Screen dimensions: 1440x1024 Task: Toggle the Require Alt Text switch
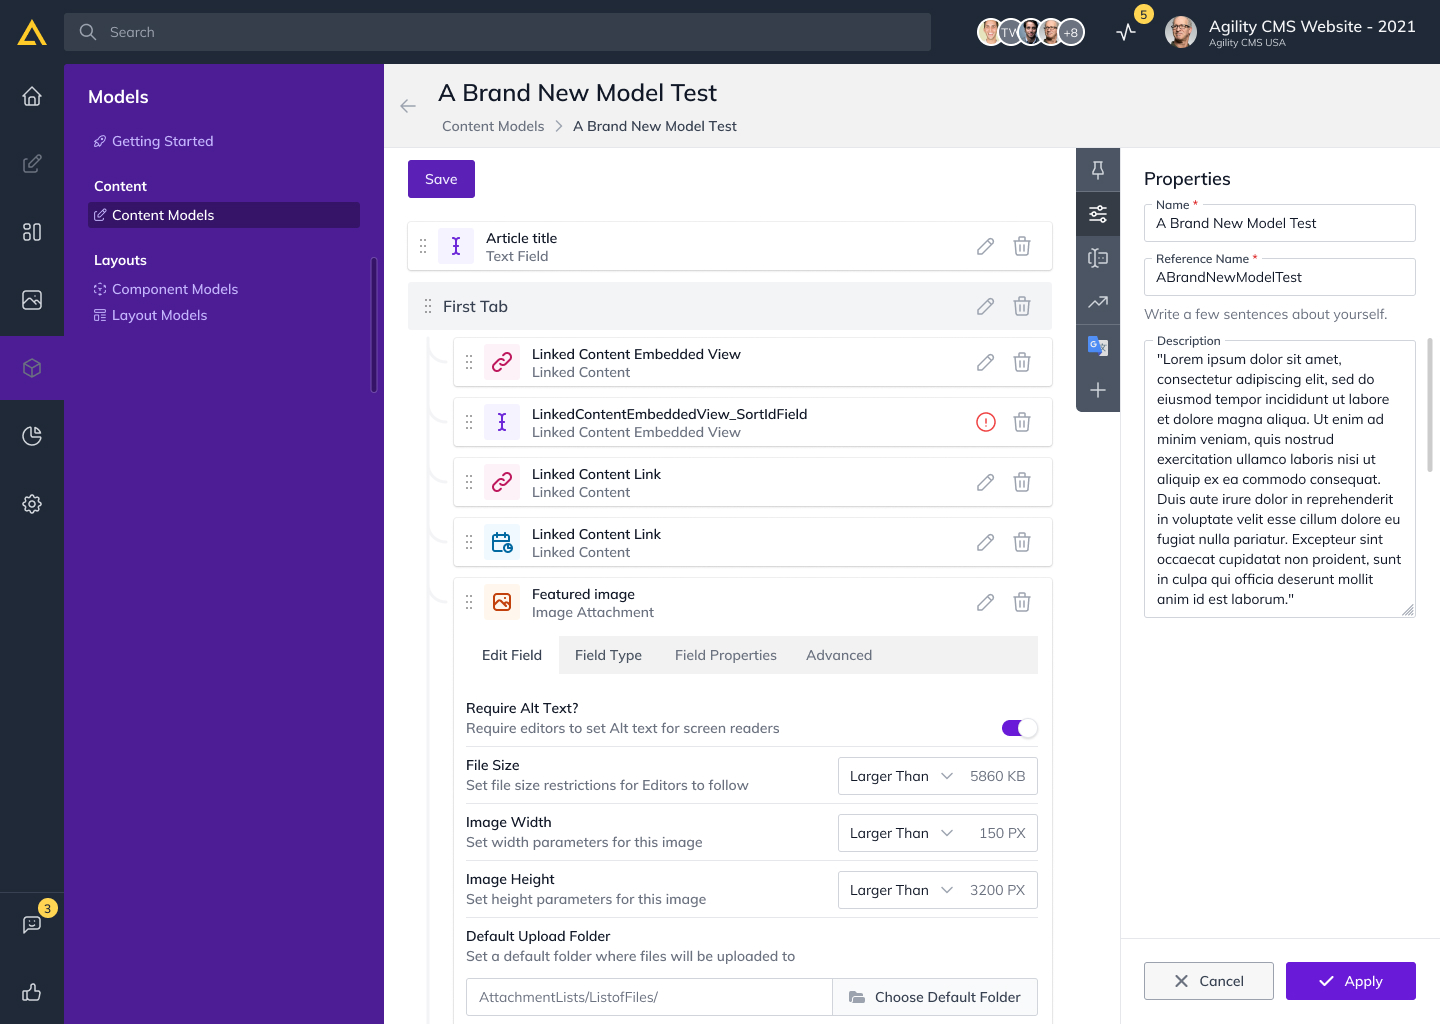point(1019,728)
